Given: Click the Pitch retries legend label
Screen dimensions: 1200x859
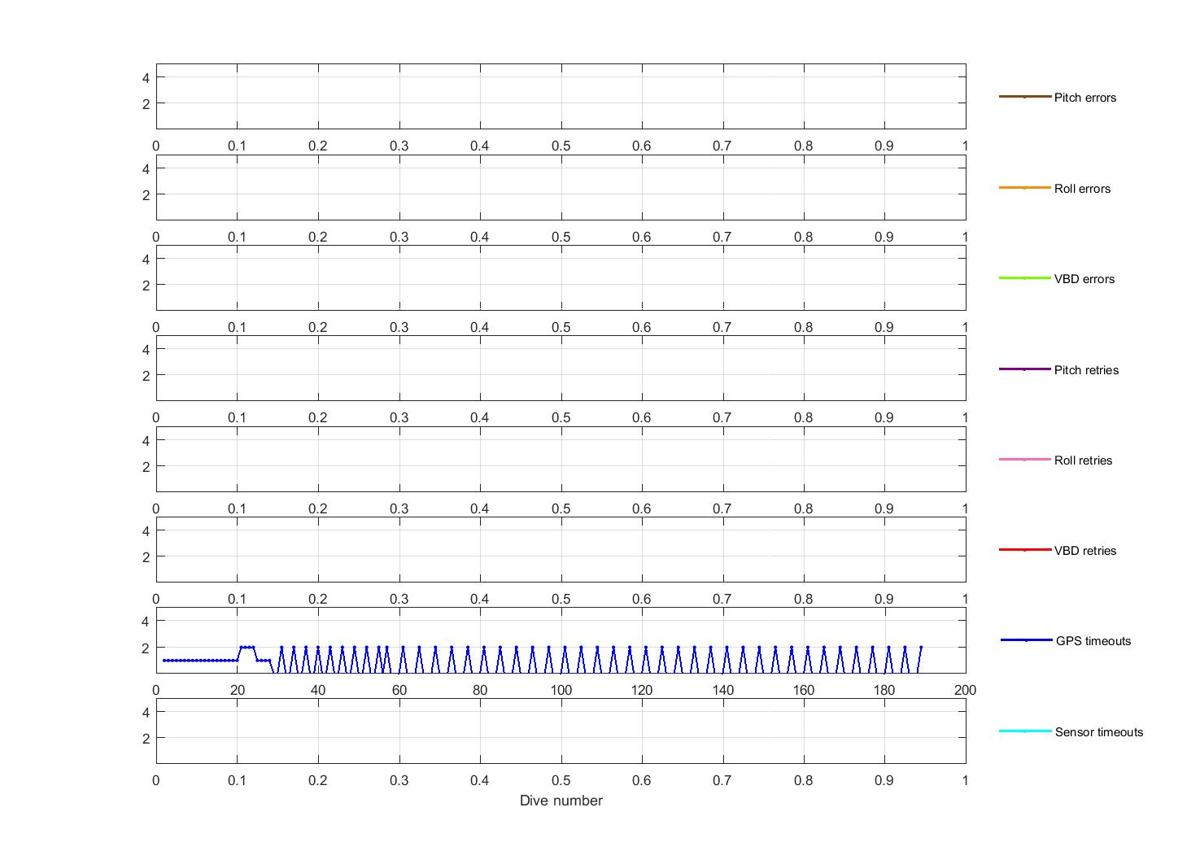Looking at the screenshot, I should pyautogui.click(x=1086, y=370).
